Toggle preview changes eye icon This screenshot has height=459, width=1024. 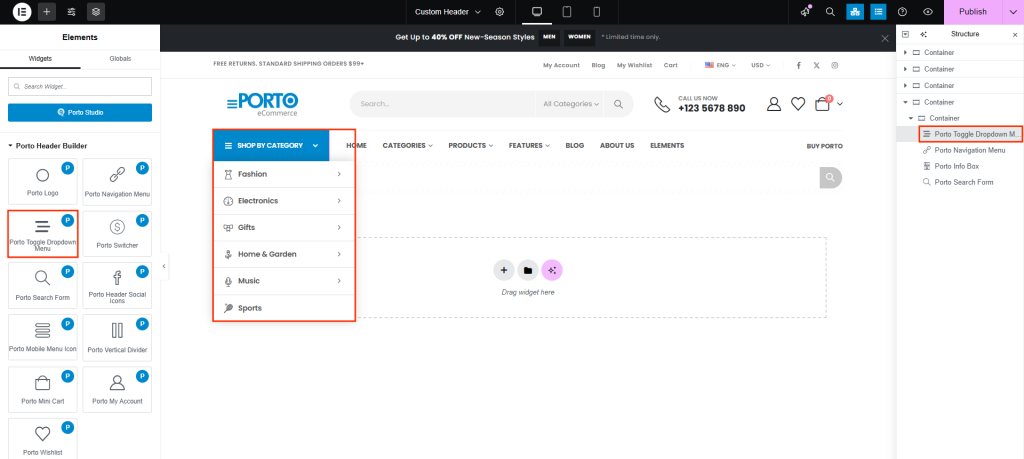928,12
